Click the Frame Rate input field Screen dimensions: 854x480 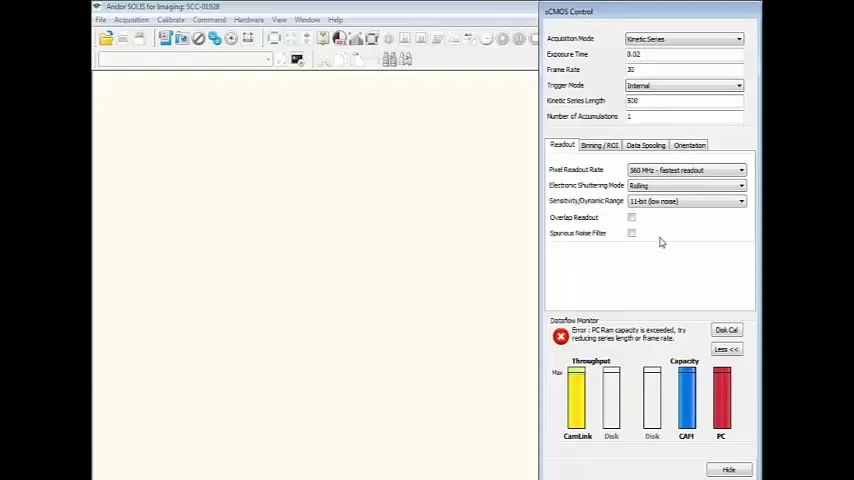685,70
